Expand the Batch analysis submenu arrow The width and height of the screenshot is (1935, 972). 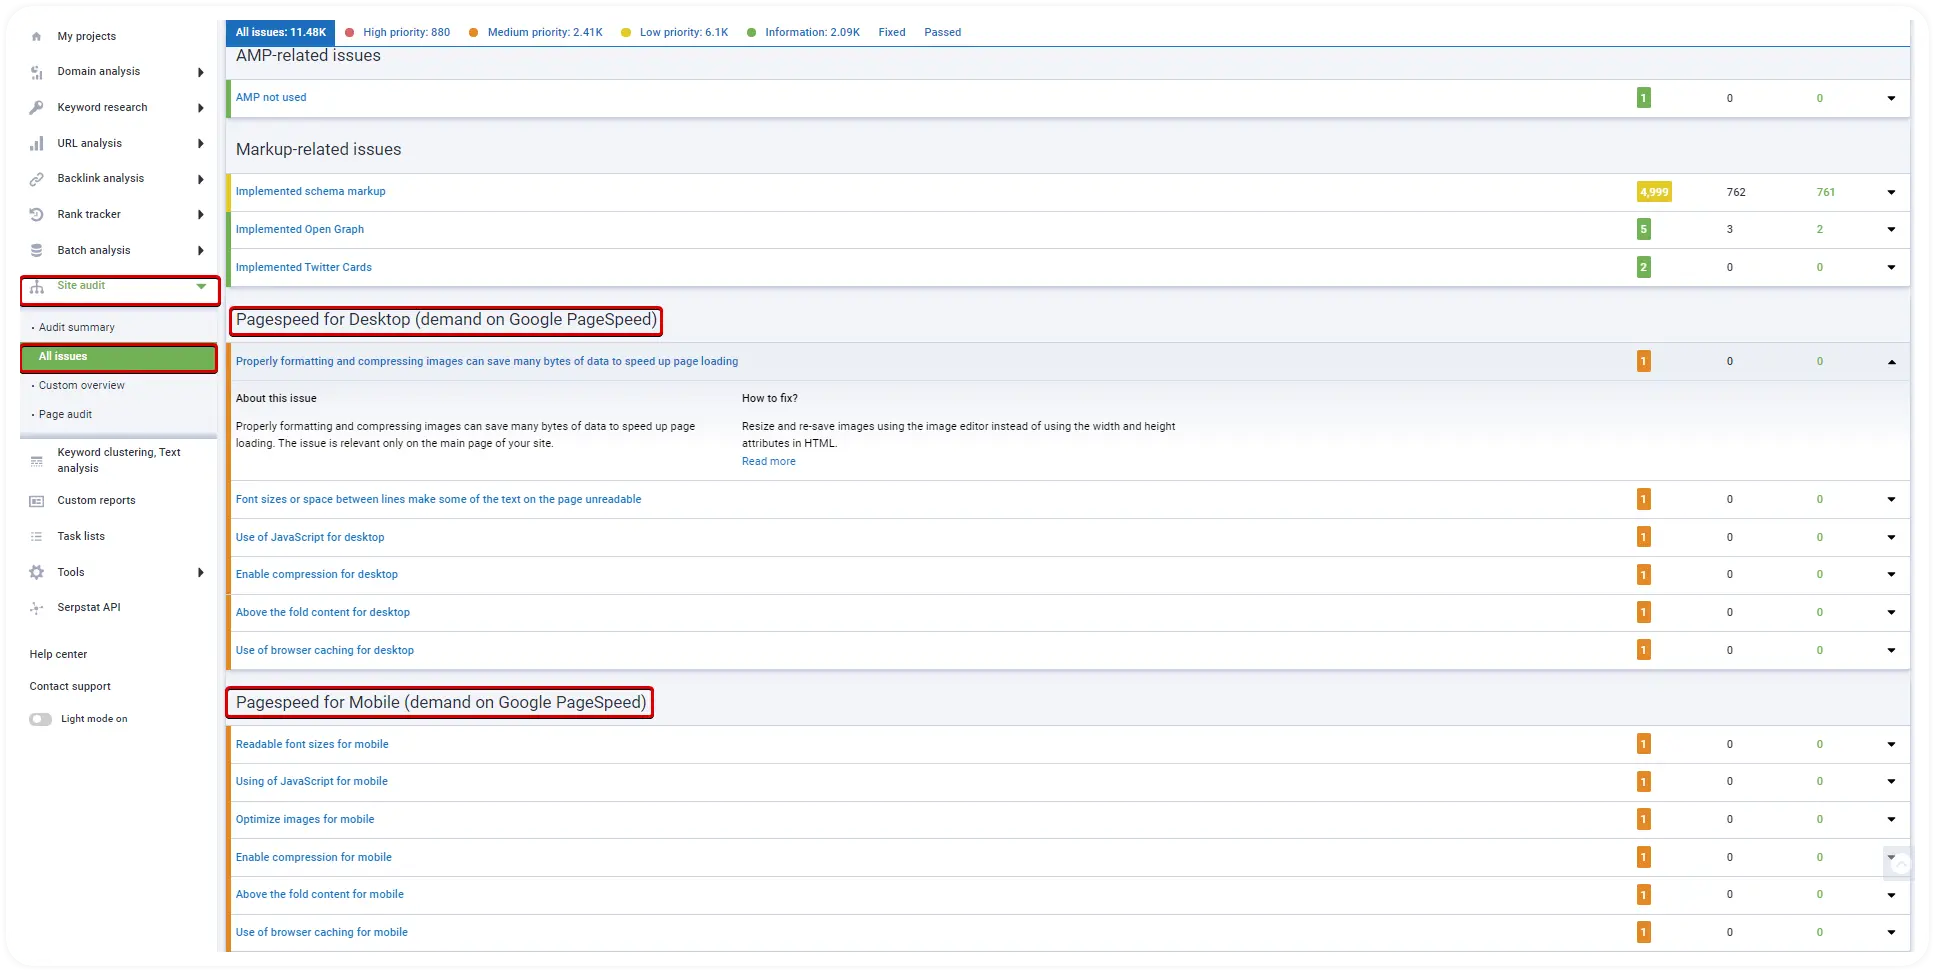201,251
